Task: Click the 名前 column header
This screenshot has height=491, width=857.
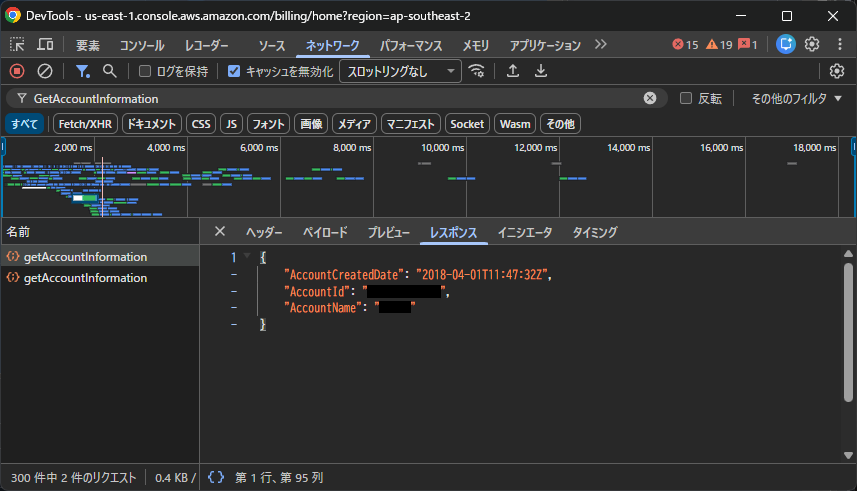Action: 100,232
